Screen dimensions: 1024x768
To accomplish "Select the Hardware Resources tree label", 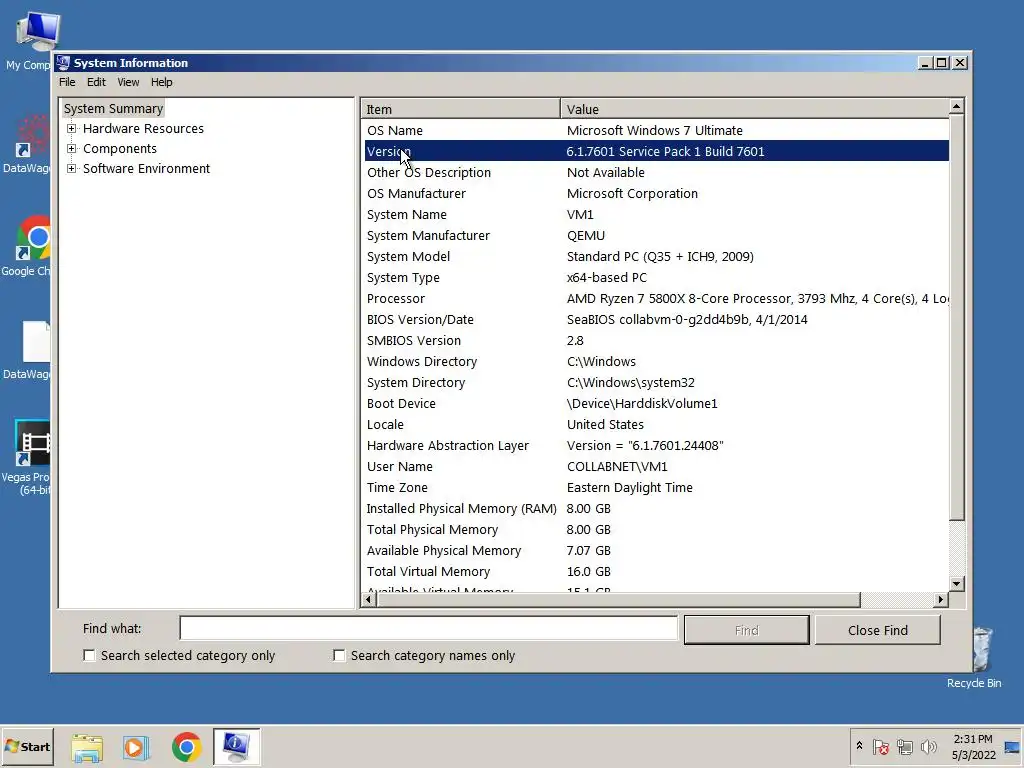I will (x=143, y=129).
